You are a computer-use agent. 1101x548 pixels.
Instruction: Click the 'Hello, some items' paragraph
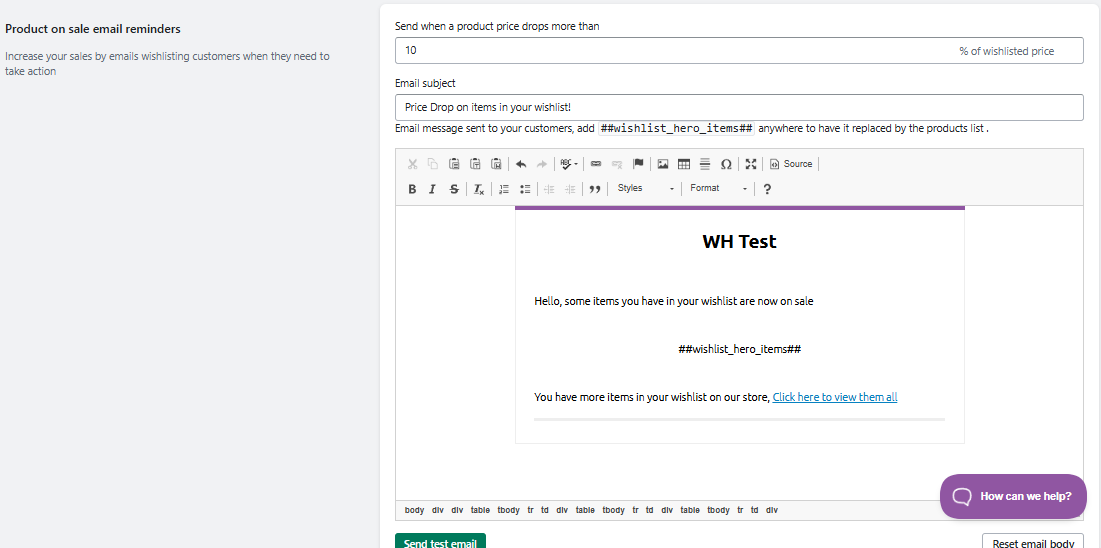pos(673,301)
